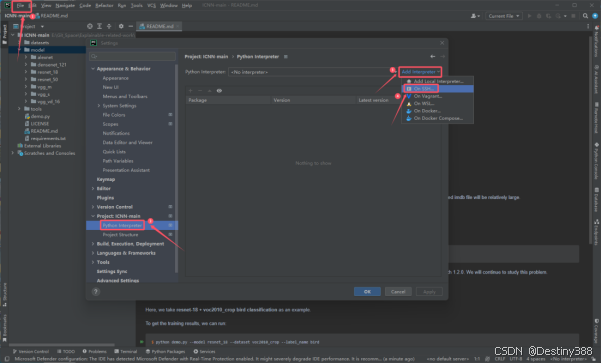The height and width of the screenshot is (363, 602).
Task: Click the Run button in toolbar
Action: pyautogui.click(x=529, y=16)
